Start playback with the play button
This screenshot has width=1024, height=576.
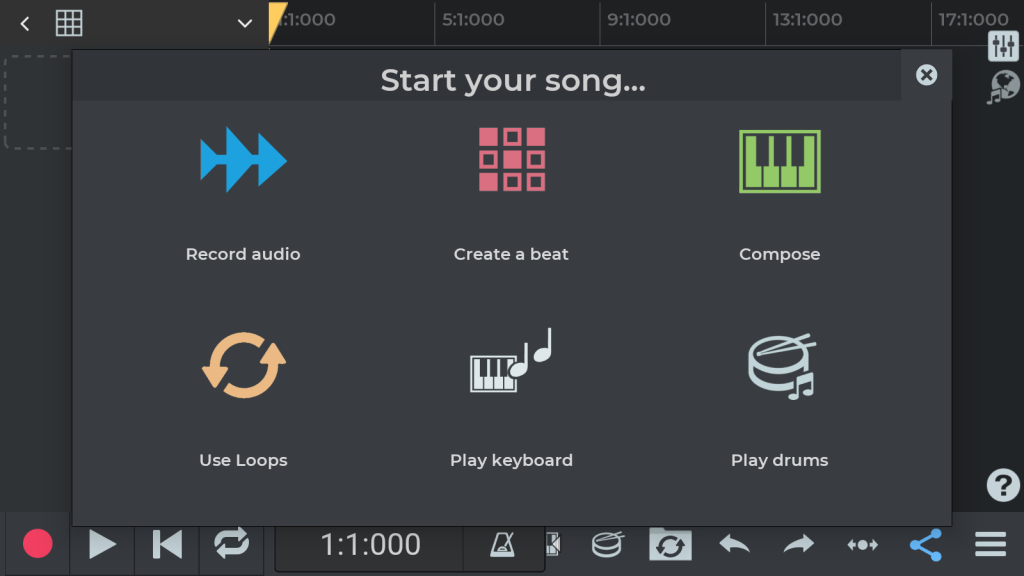point(102,545)
